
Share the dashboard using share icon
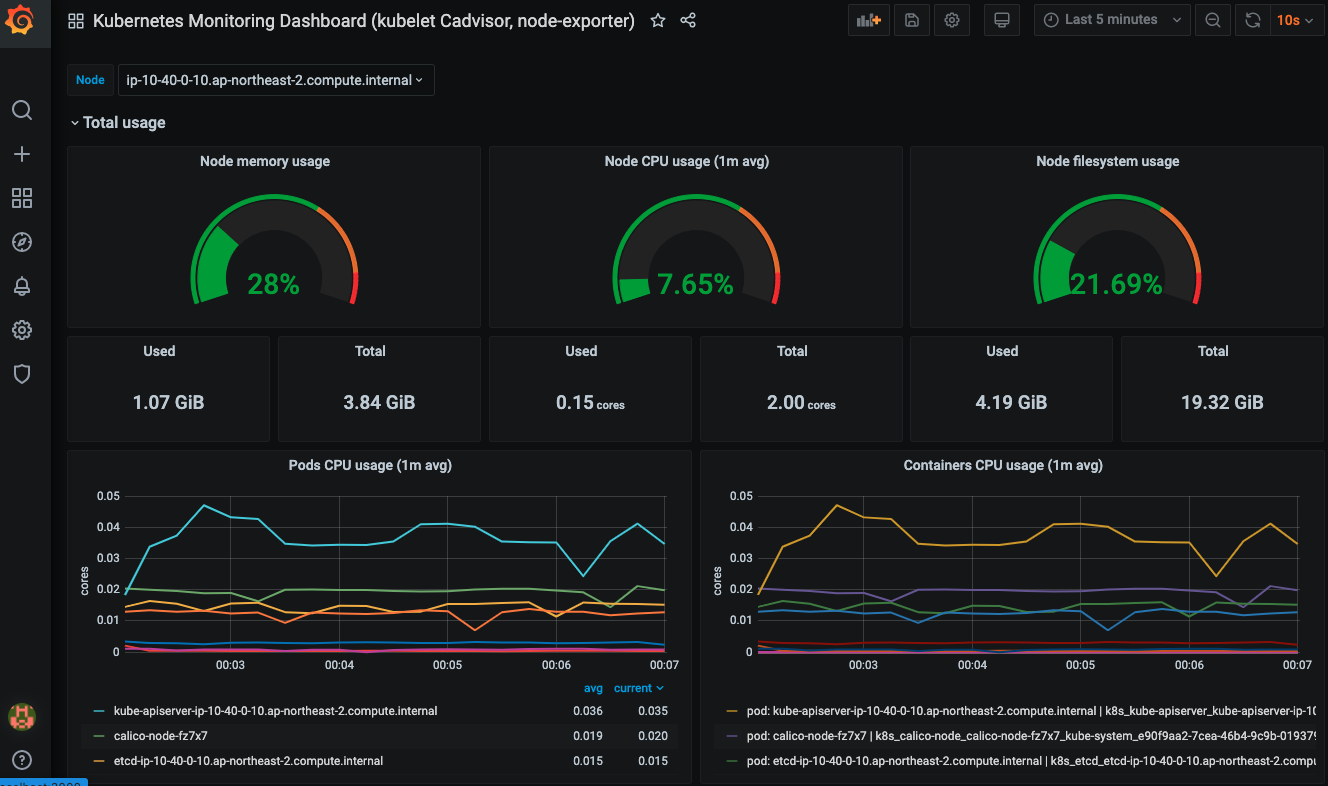(688, 21)
